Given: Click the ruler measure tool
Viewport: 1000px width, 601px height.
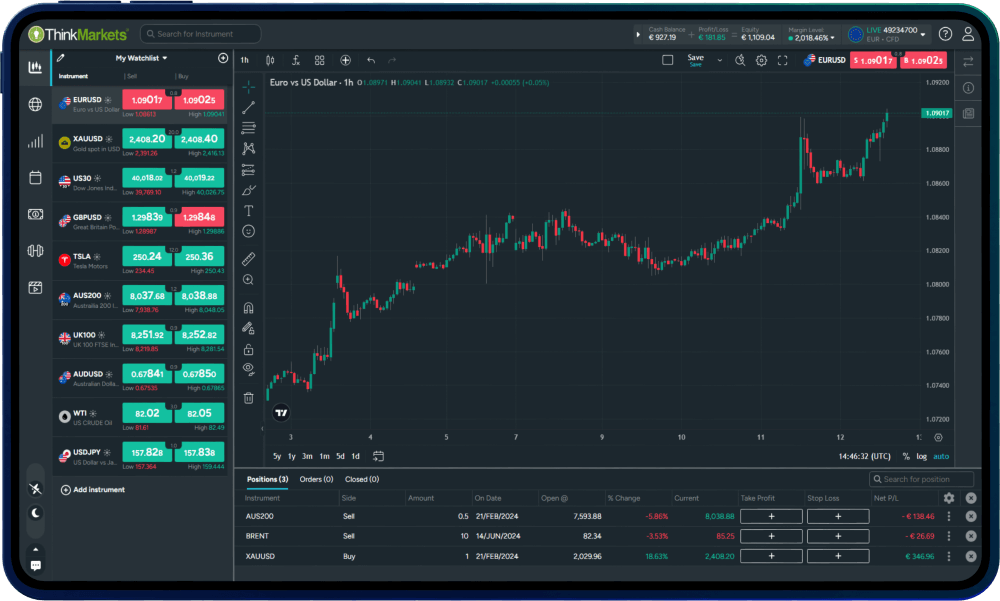Looking at the screenshot, I should (248, 258).
